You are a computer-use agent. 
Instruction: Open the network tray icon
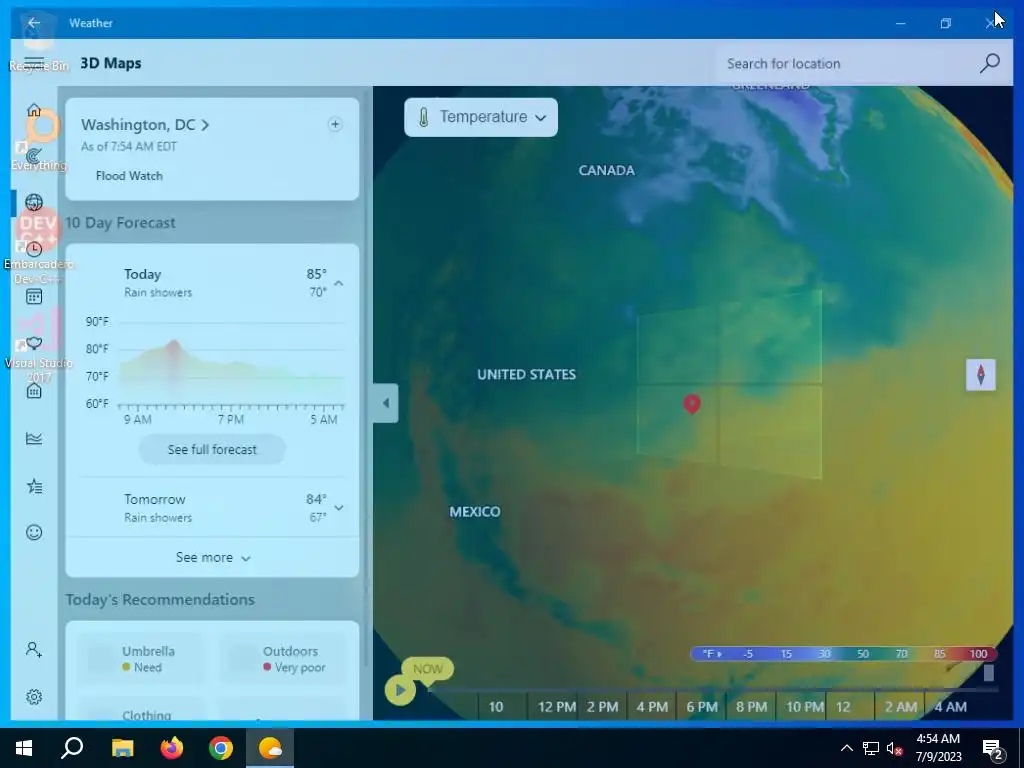click(x=871, y=748)
